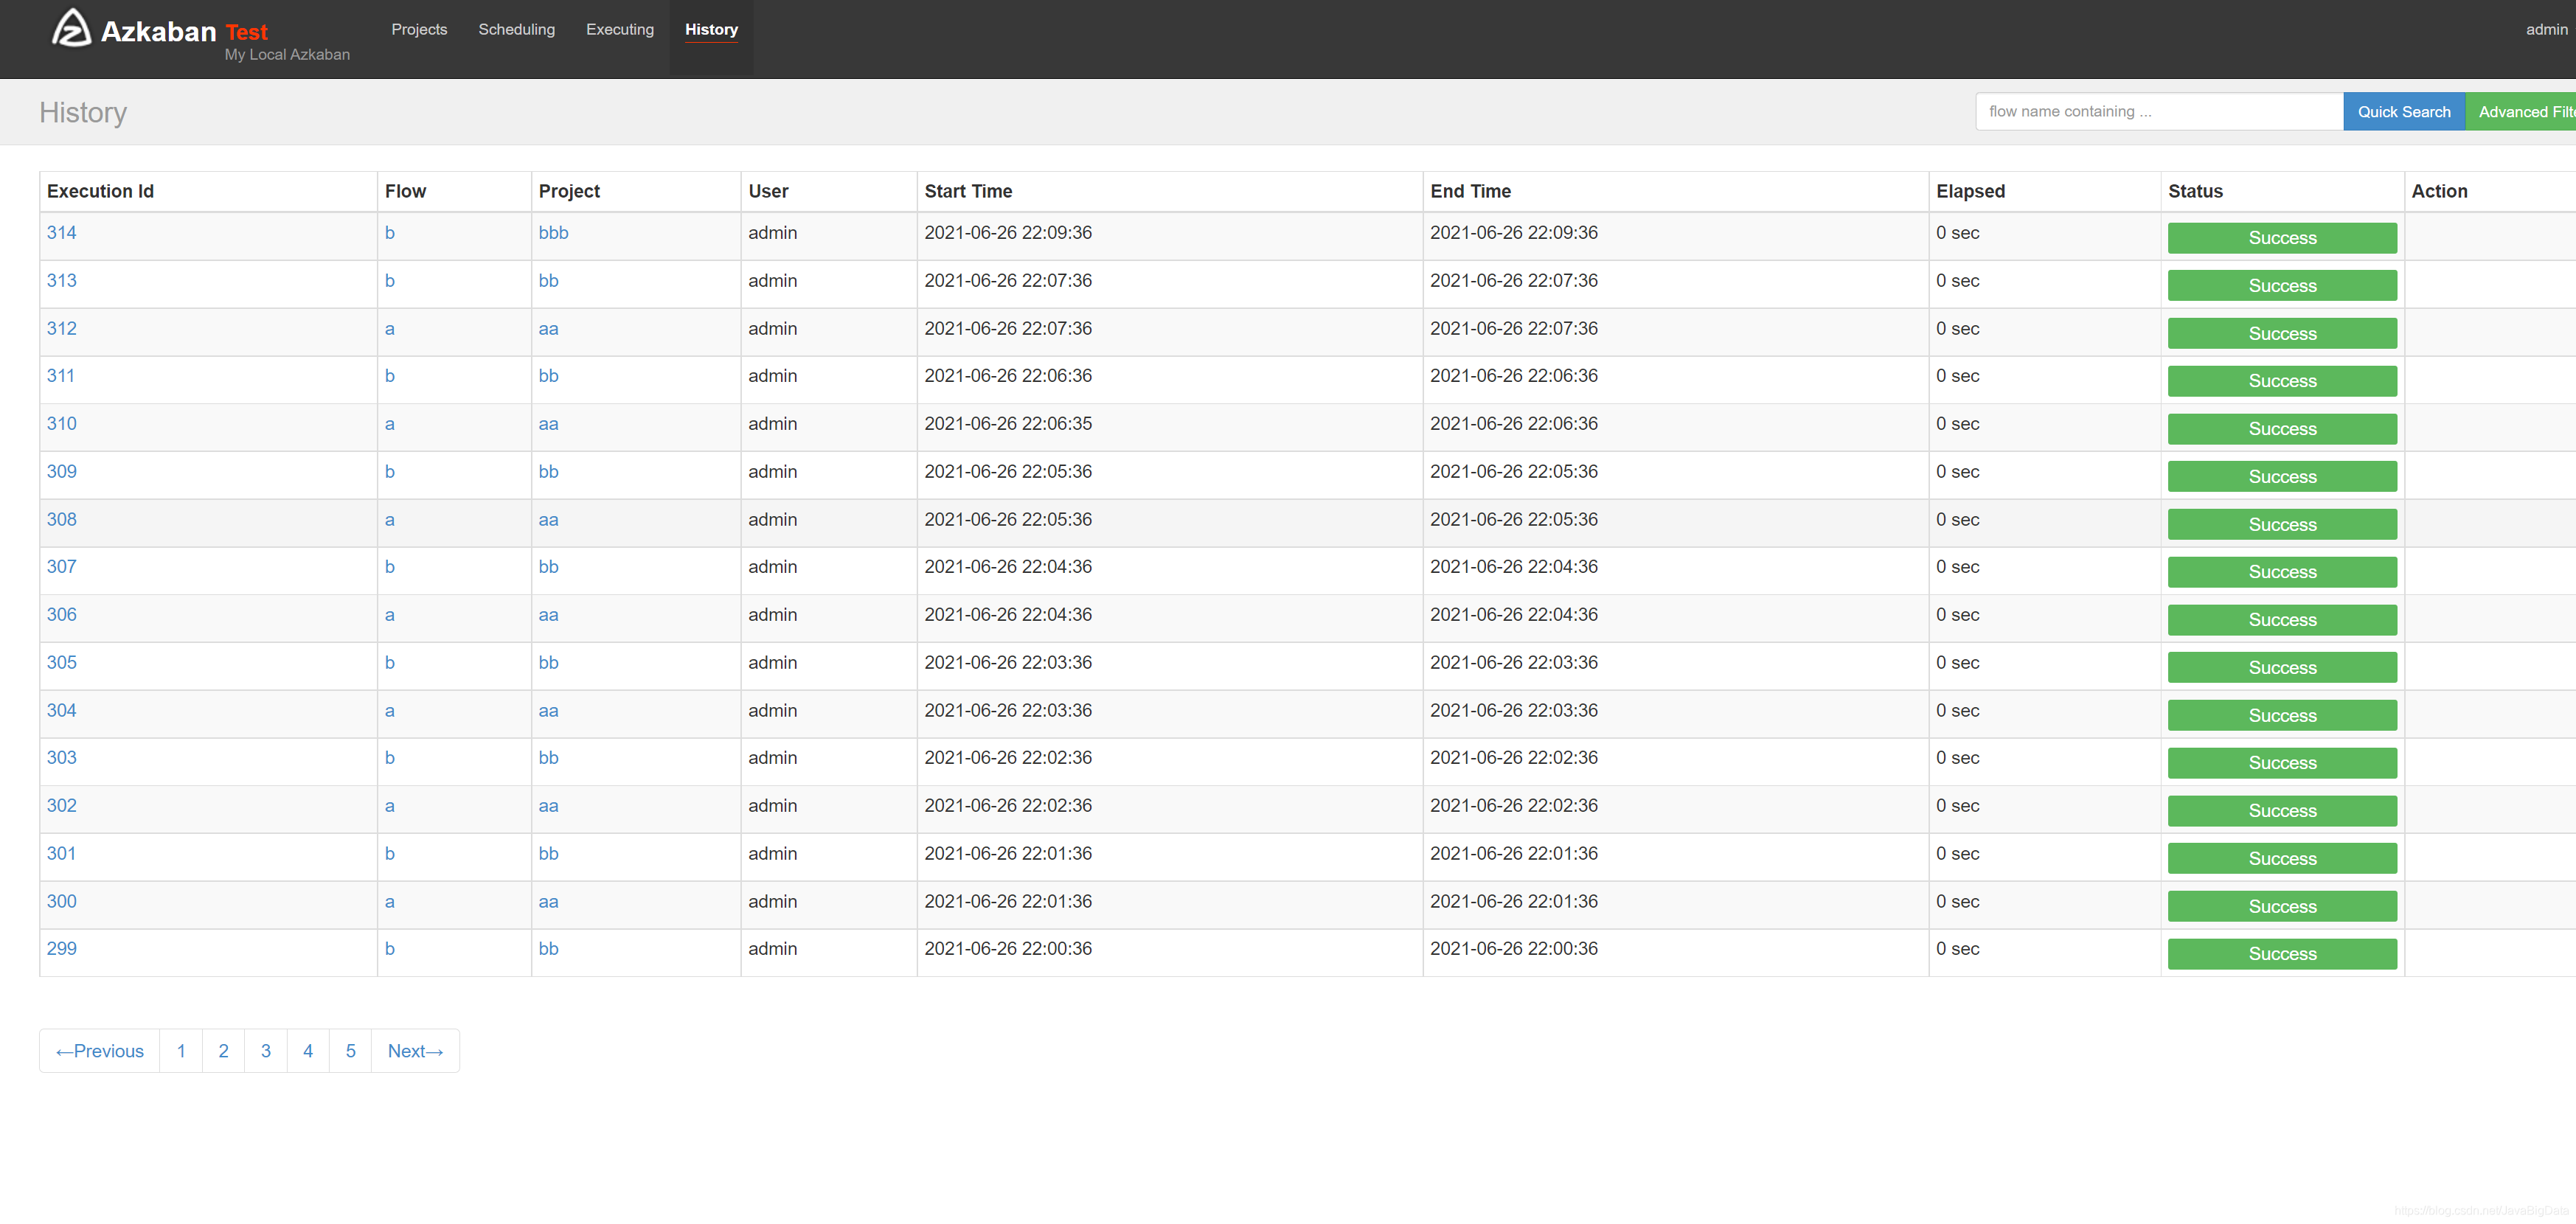Open the Scheduling nav tab
This screenshot has width=2576, height=1224.
coord(516,29)
